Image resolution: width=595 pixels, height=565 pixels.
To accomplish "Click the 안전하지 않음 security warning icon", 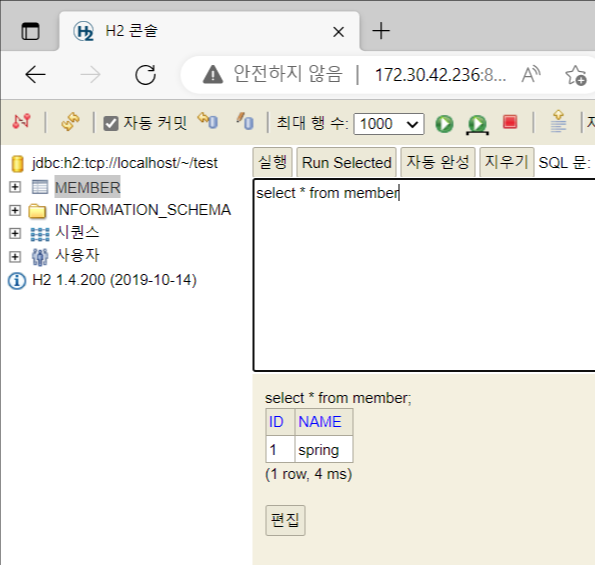I will (213, 74).
